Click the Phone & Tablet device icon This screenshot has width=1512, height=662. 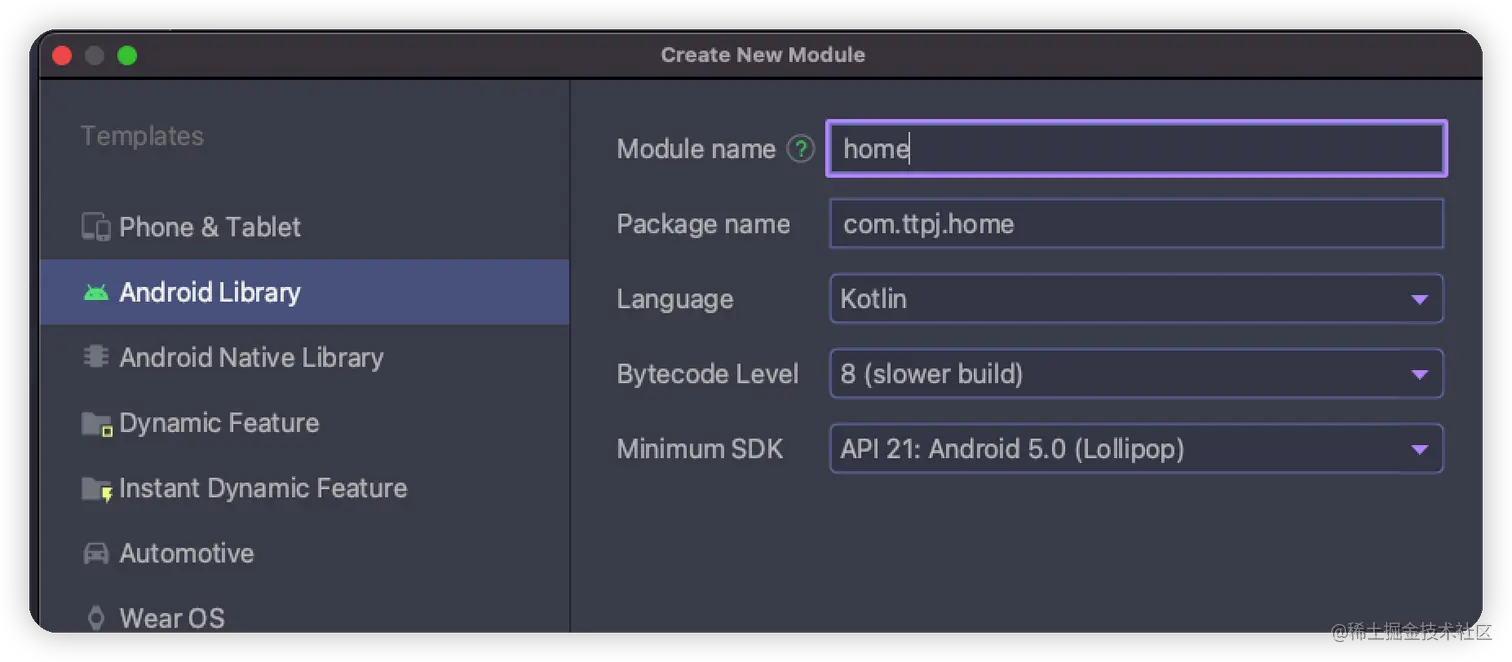click(x=96, y=227)
